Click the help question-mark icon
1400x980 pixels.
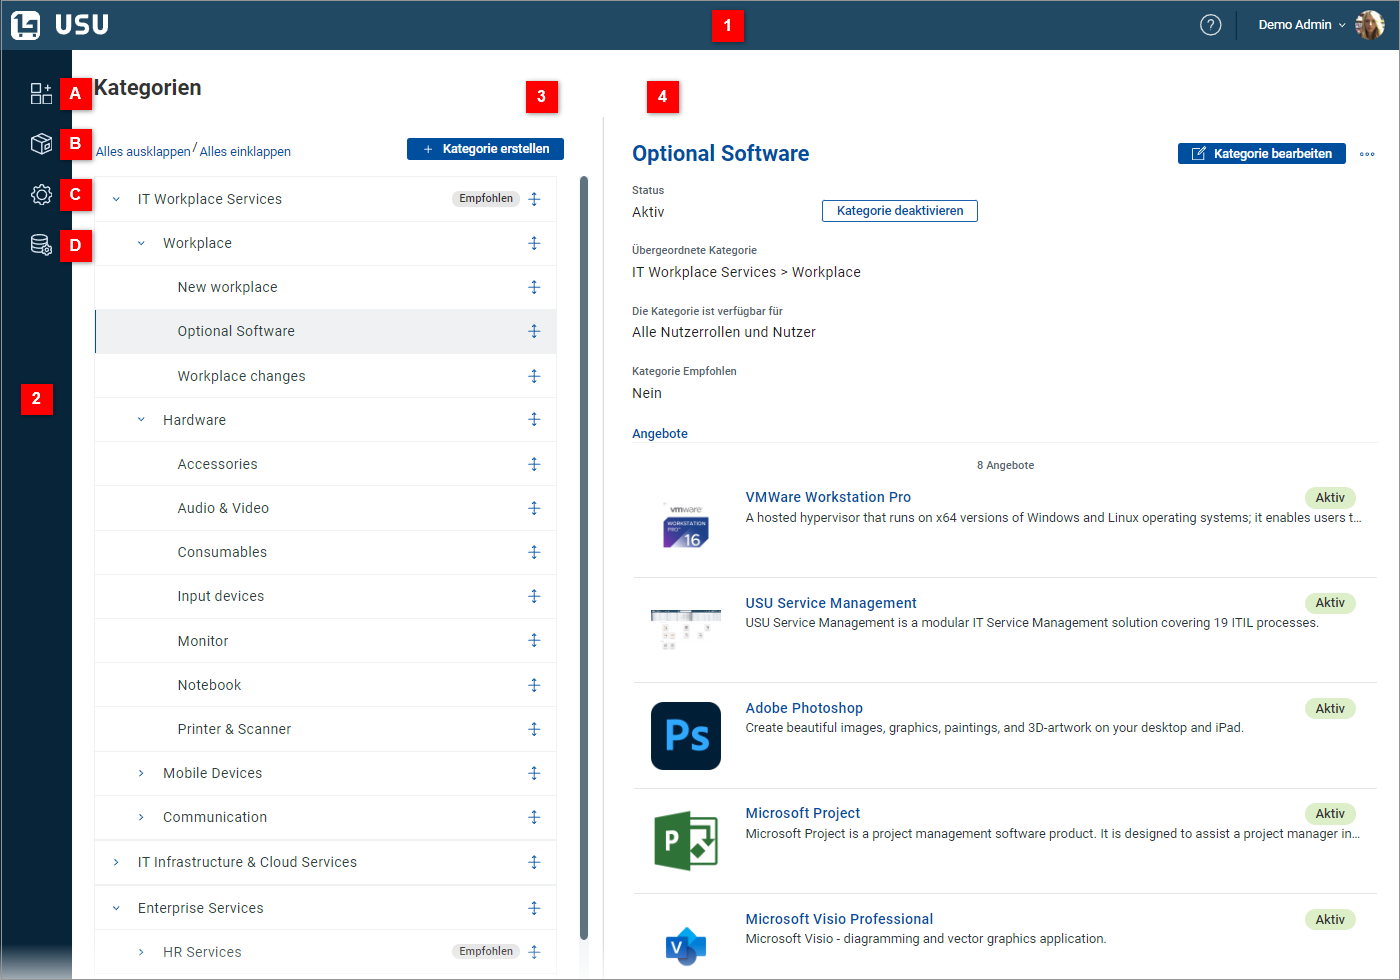1210,24
